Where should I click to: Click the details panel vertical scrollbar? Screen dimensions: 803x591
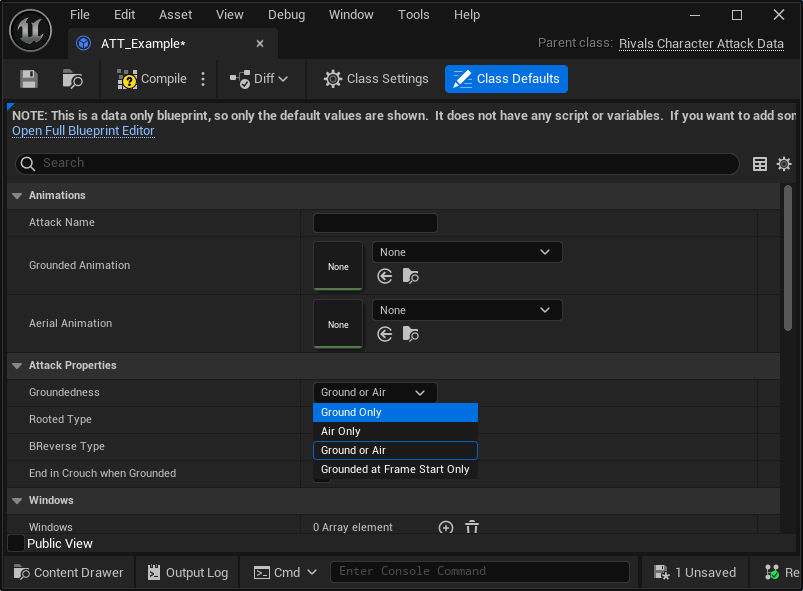(788, 258)
